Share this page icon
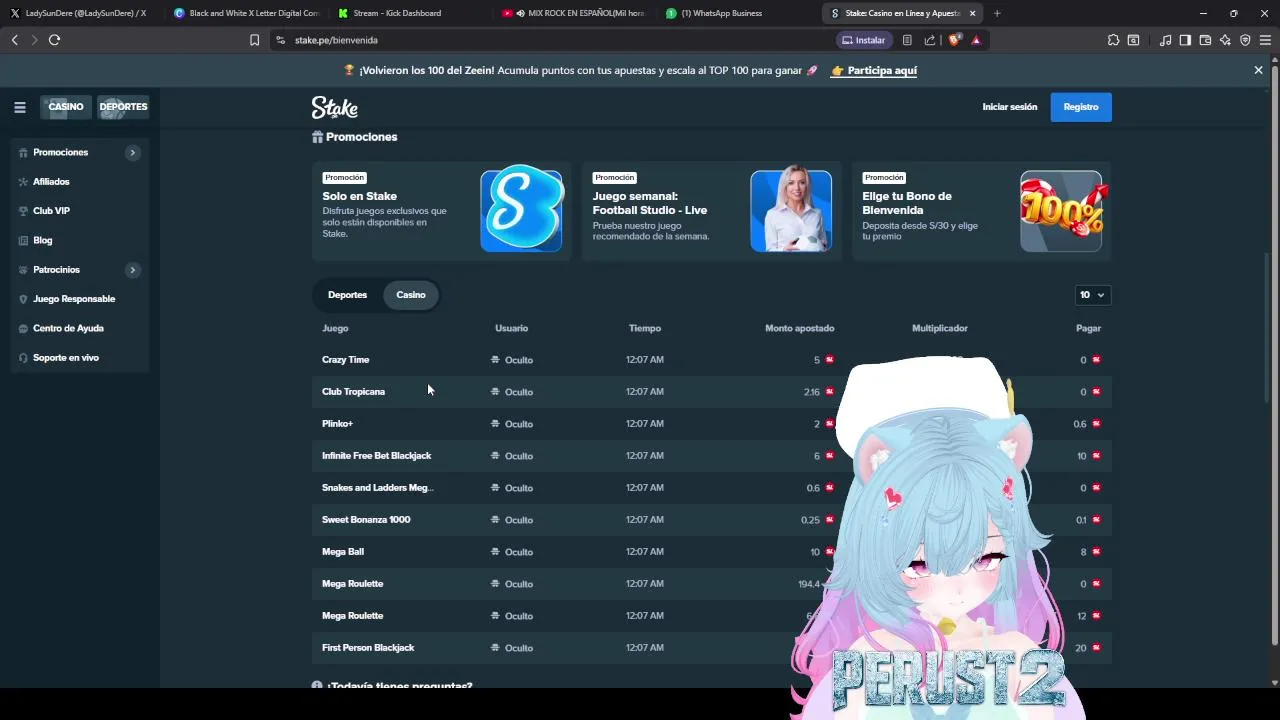Image resolution: width=1280 pixels, height=720 pixels. click(x=930, y=40)
